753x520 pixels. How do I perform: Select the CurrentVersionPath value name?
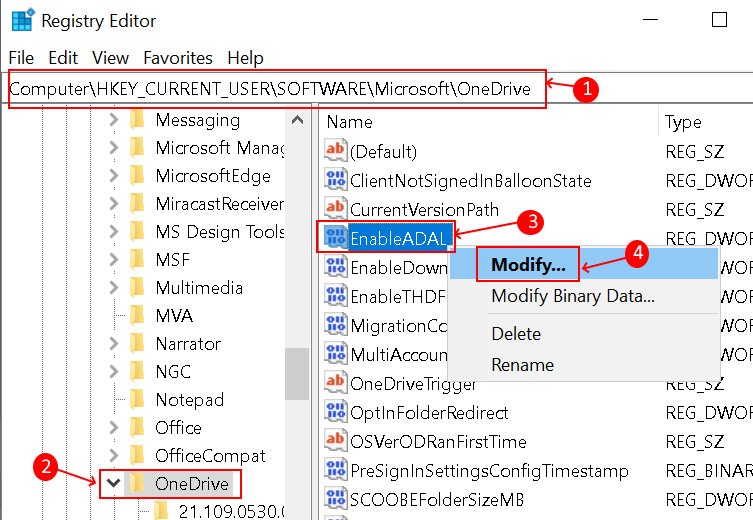(x=425, y=209)
